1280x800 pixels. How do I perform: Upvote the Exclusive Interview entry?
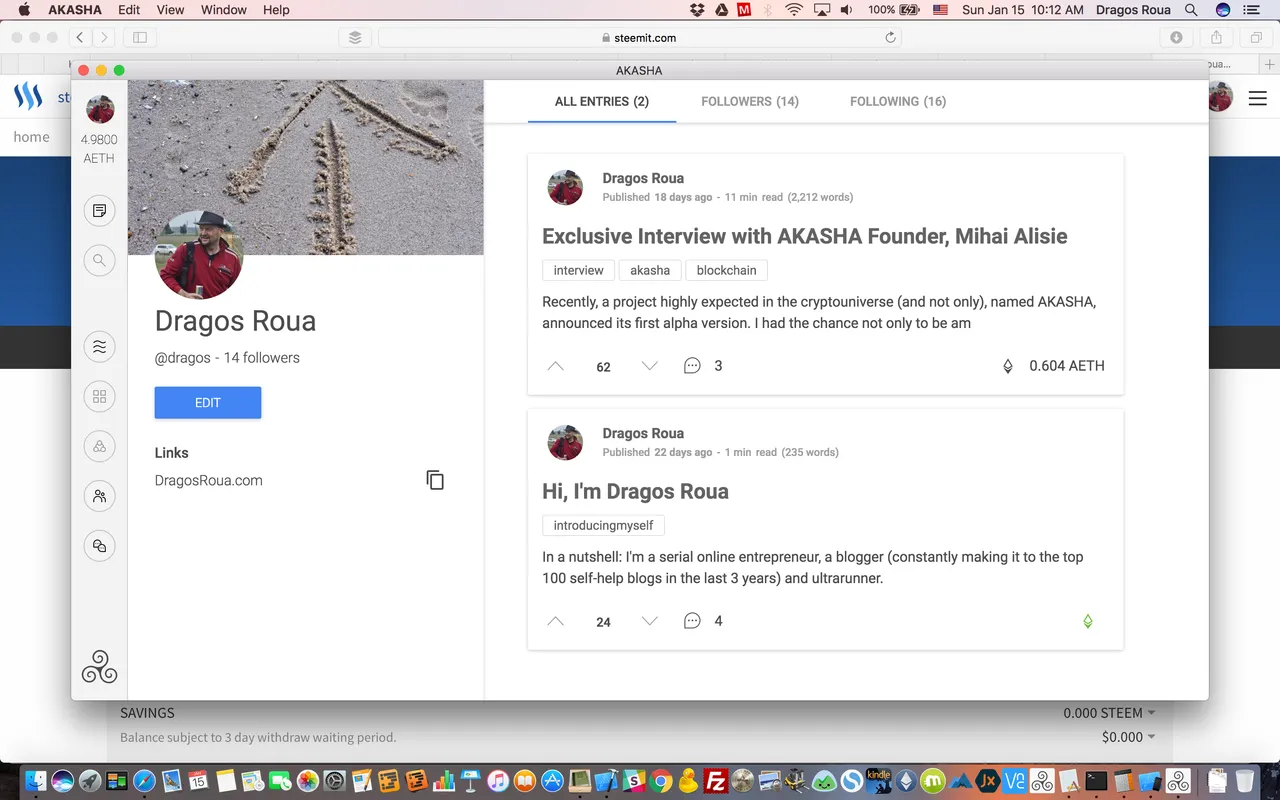coord(556,366)
